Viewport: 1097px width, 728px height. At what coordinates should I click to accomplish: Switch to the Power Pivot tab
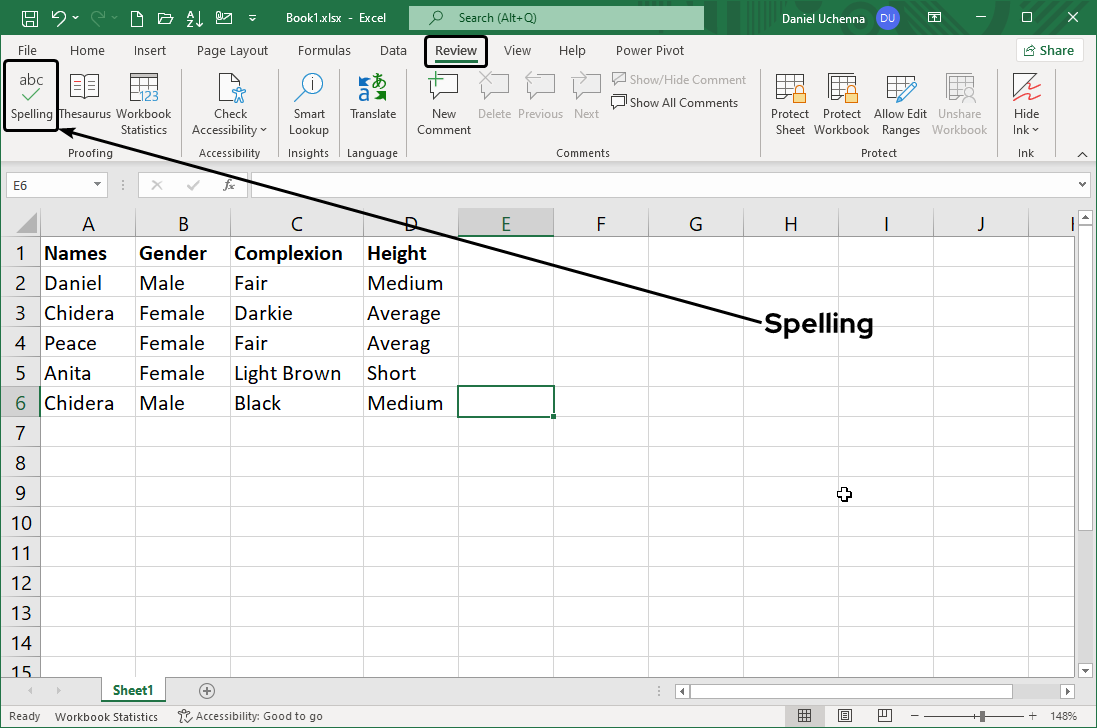click(649, 50)
